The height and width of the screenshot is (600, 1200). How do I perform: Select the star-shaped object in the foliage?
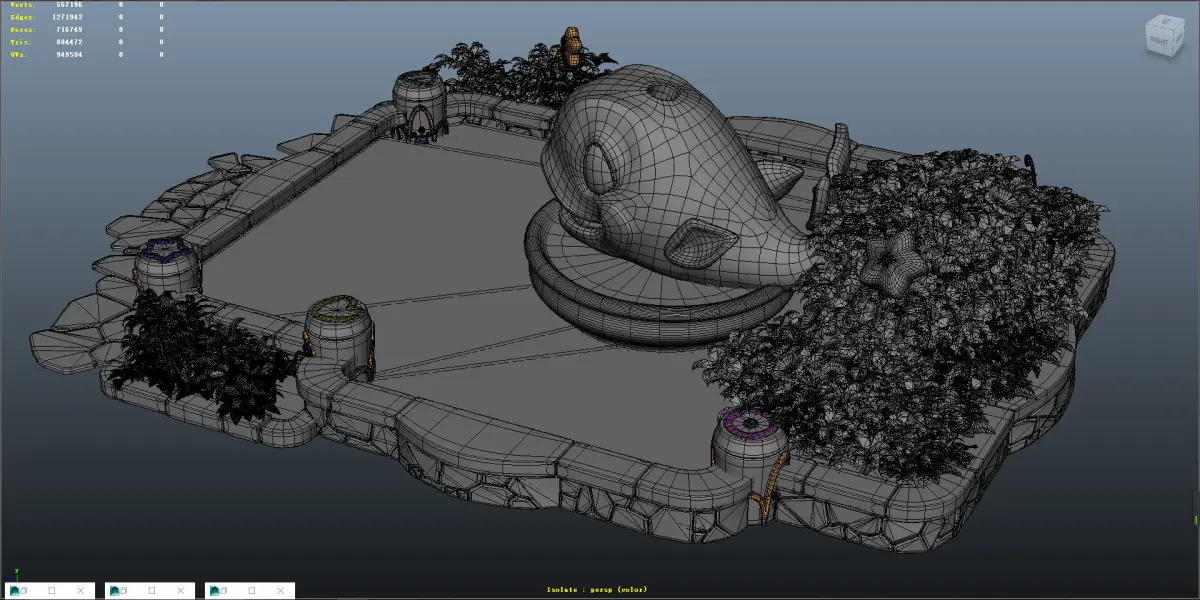pos(891,263)
